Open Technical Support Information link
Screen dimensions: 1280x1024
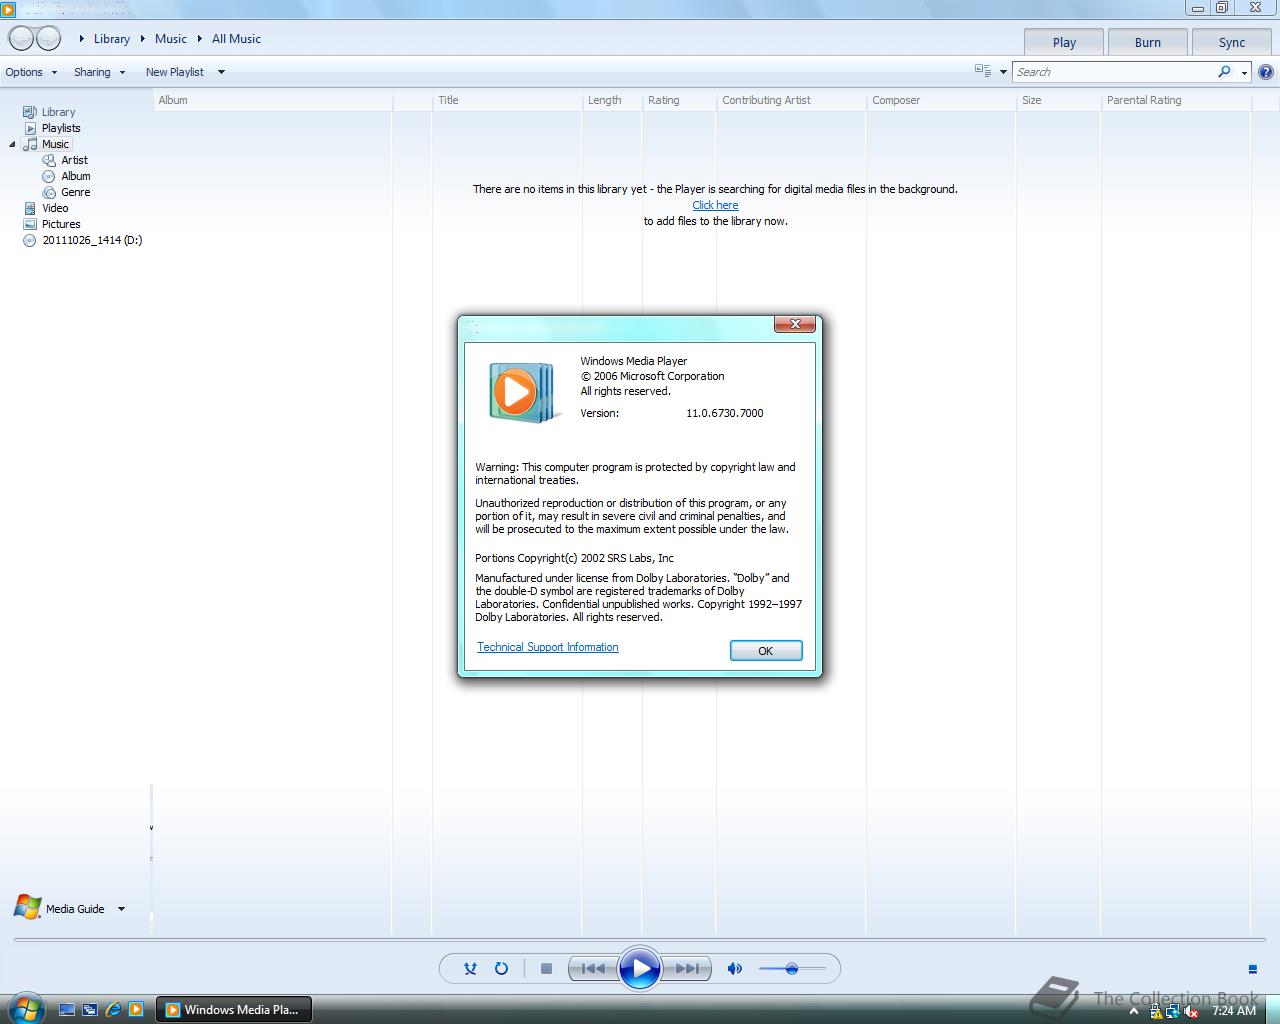[548, 647]
